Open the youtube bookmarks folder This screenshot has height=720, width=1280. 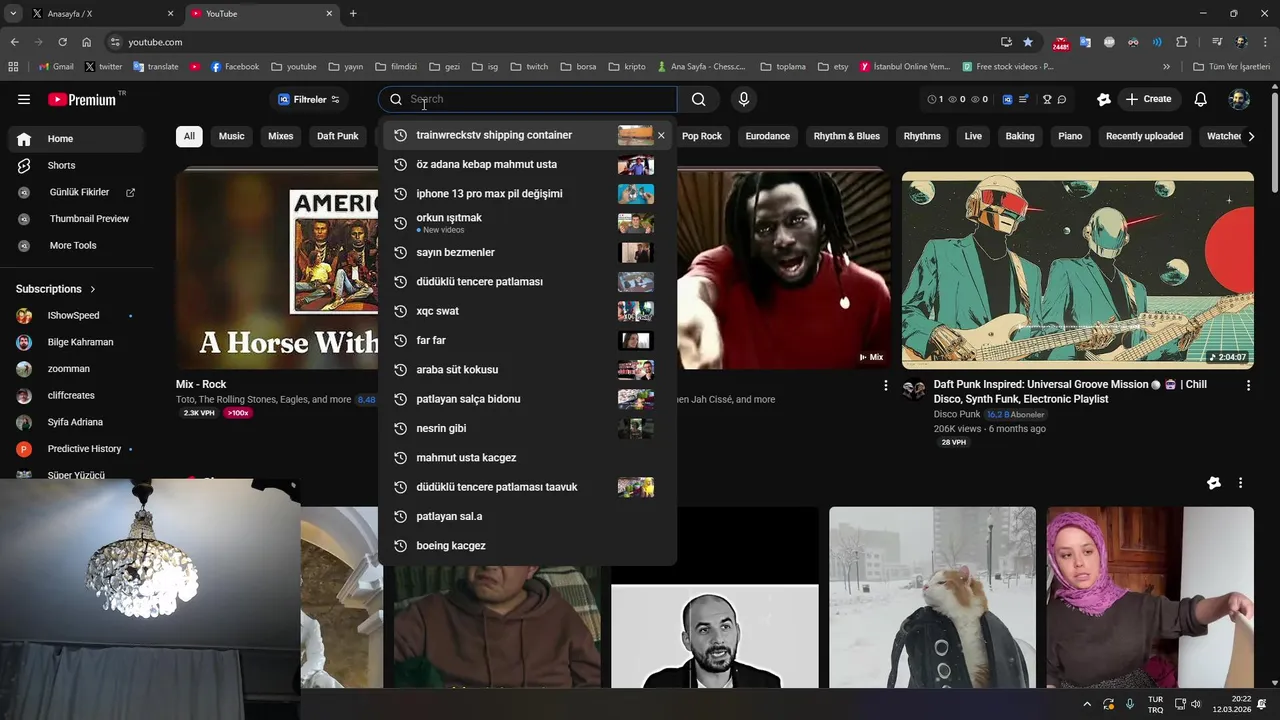[x=294, y=67]
